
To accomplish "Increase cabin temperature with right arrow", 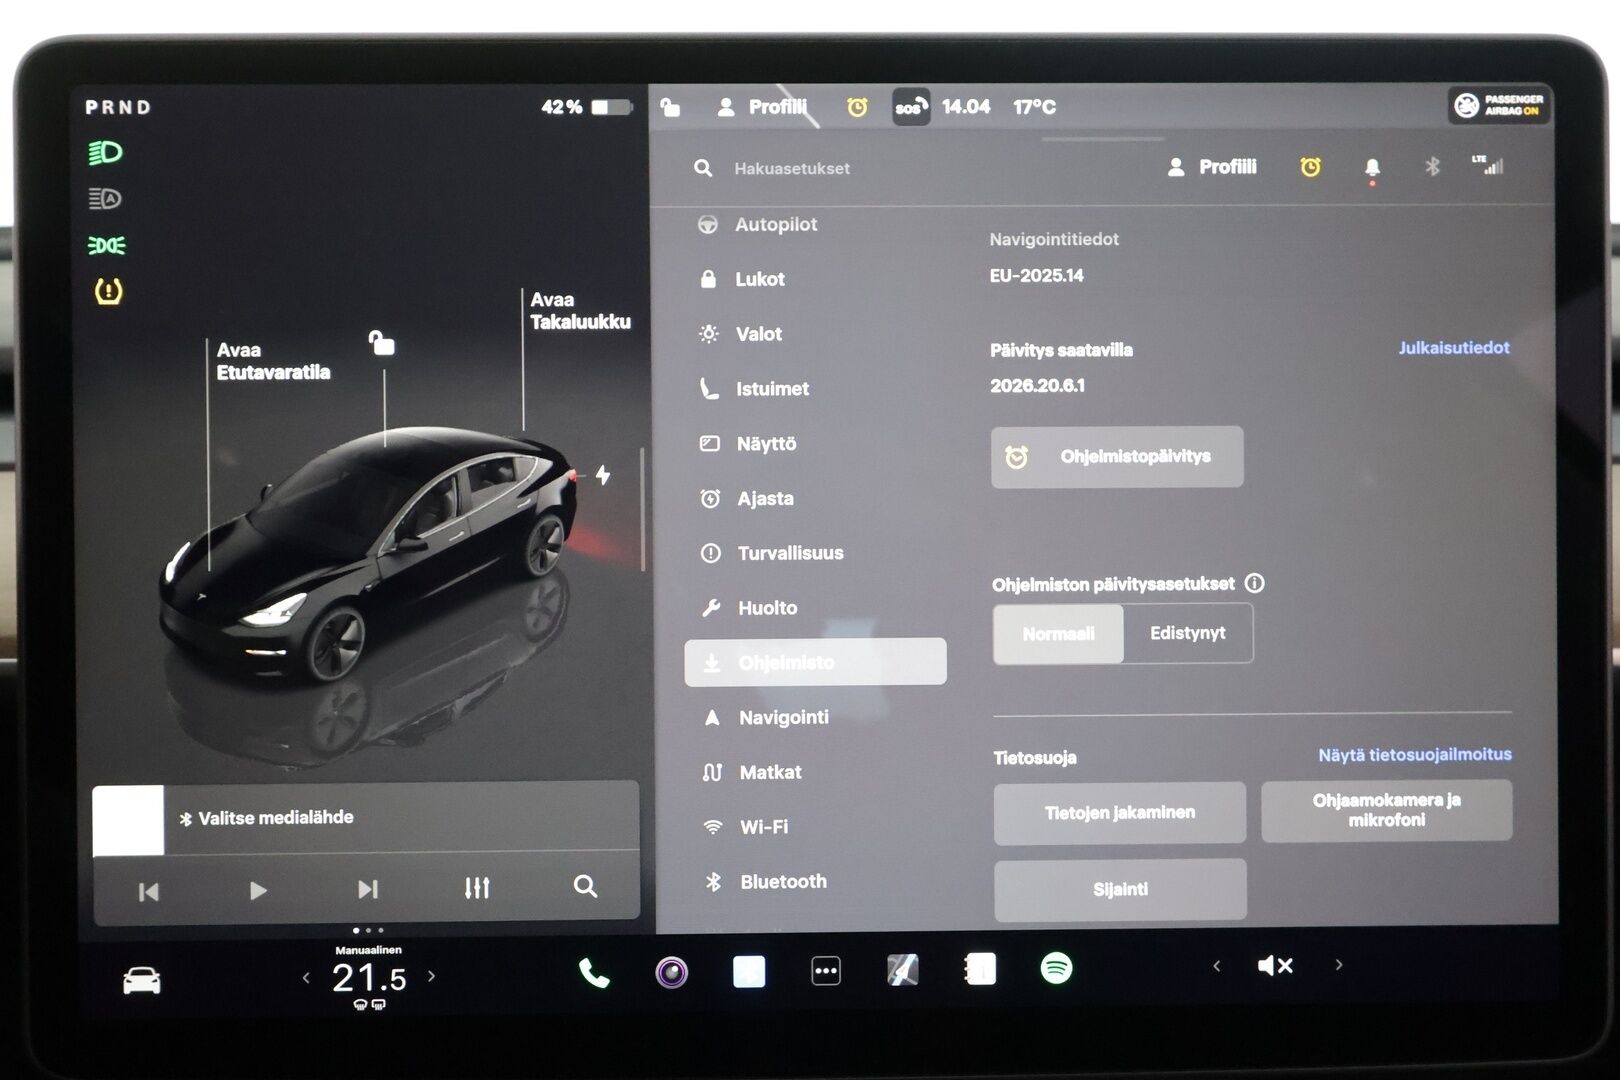I will tap(432, 976).
